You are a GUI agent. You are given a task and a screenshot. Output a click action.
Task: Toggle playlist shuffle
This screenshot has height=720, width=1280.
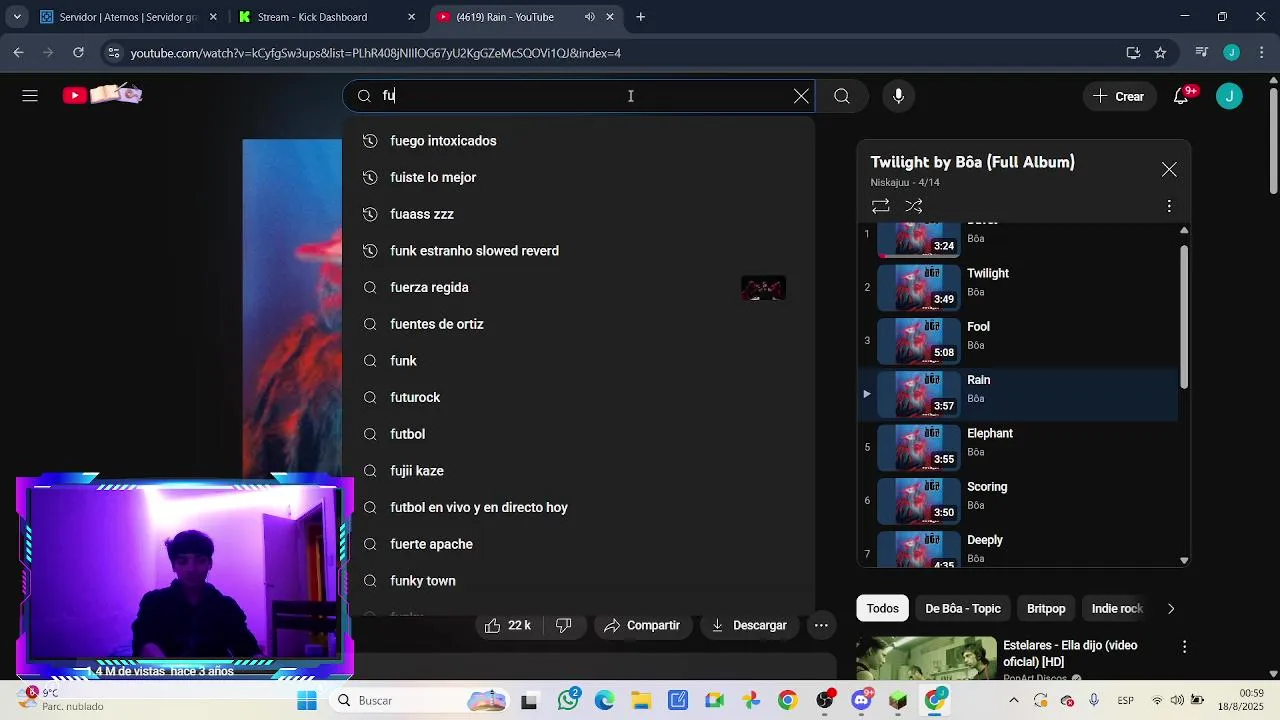[x=914, y=206]
